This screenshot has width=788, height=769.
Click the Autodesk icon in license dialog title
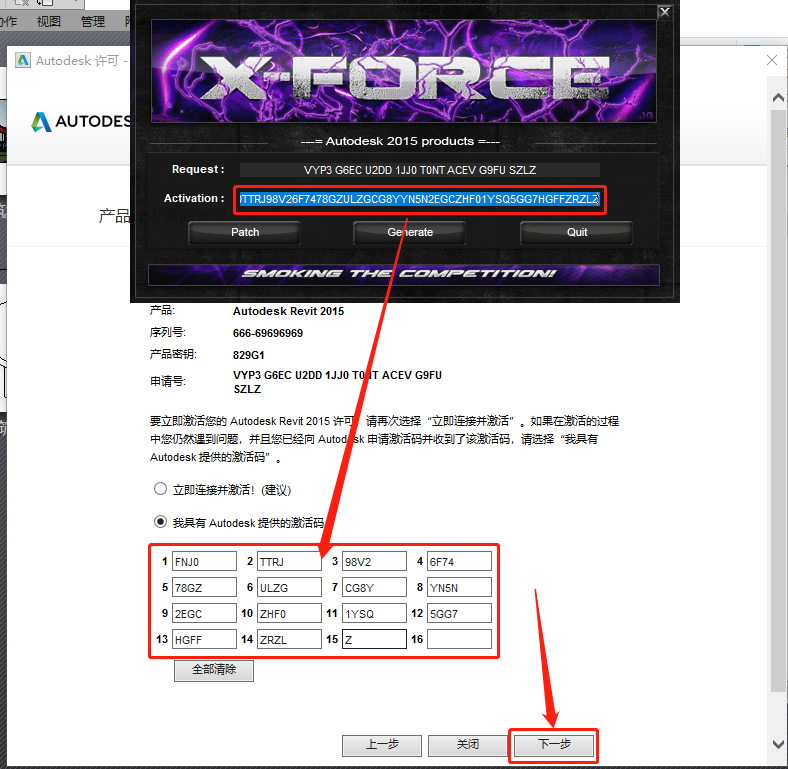click(x=23, y=60)
